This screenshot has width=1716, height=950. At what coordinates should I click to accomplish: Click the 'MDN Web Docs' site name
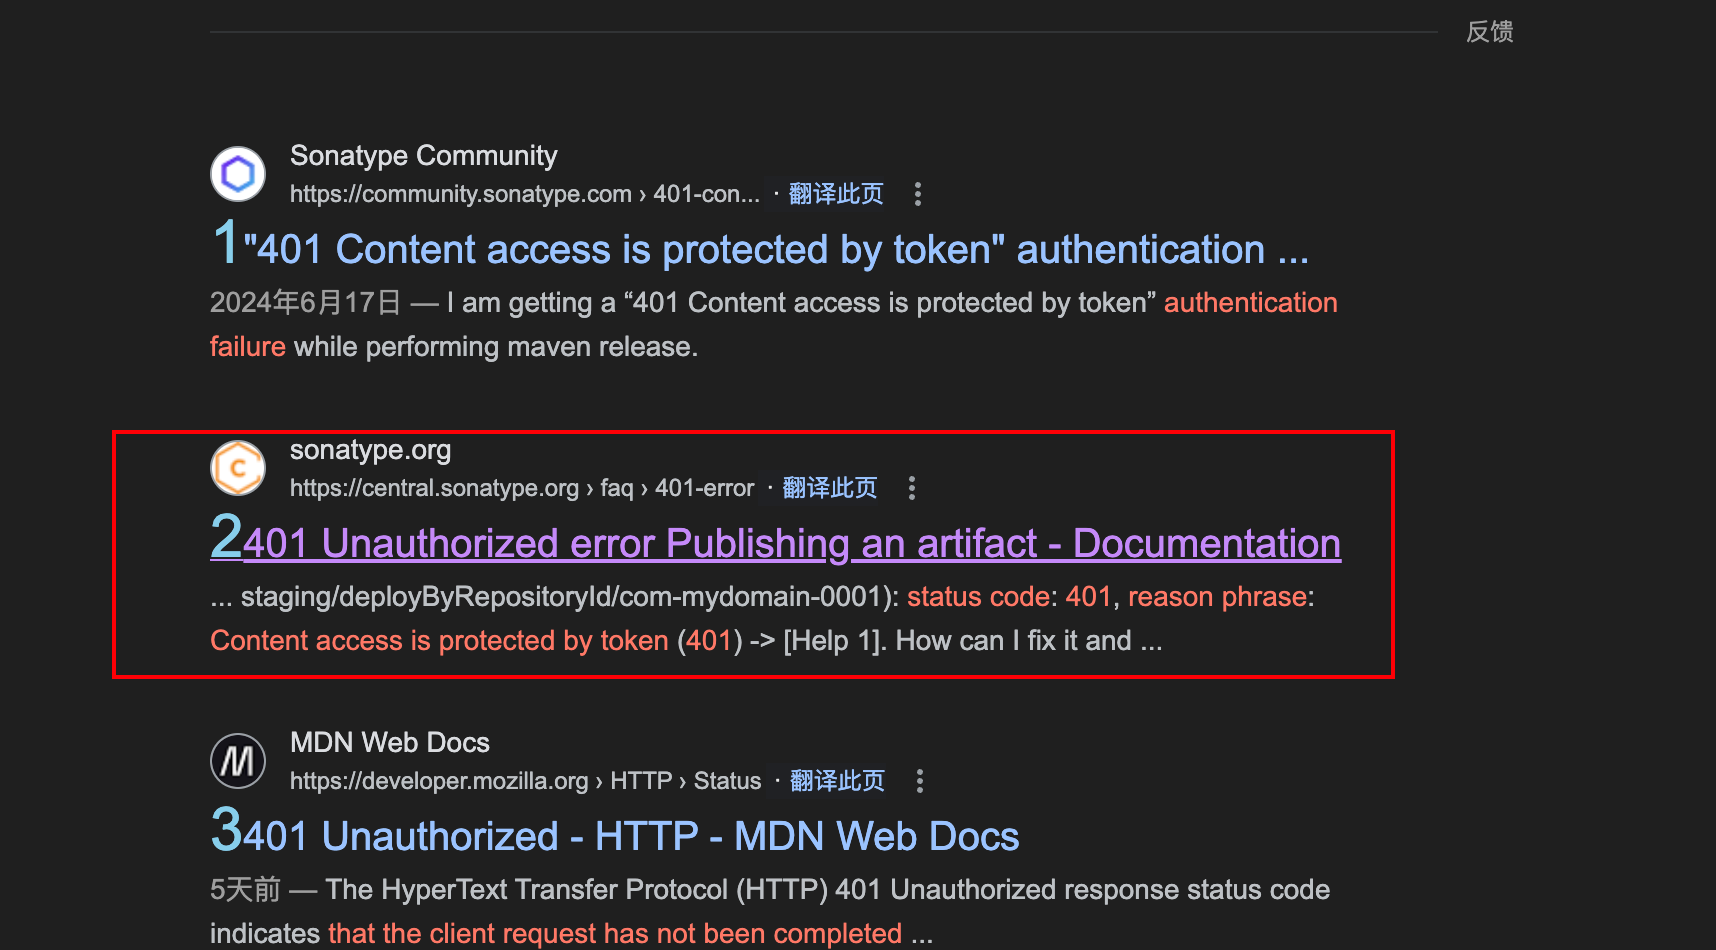[x=389, y=742]
